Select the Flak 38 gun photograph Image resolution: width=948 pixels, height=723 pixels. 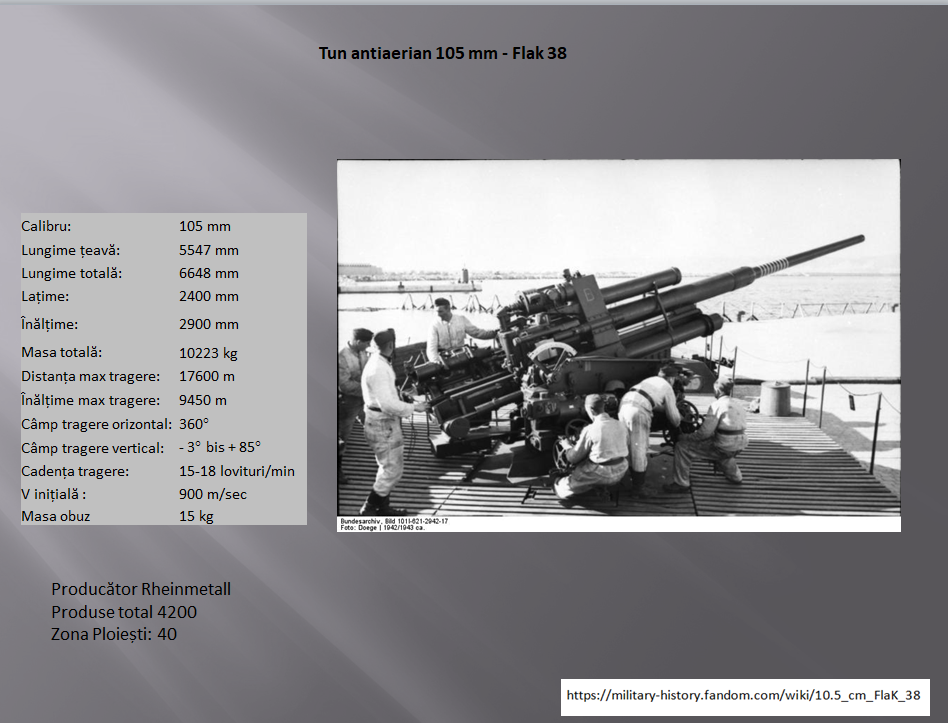[618, 346]
